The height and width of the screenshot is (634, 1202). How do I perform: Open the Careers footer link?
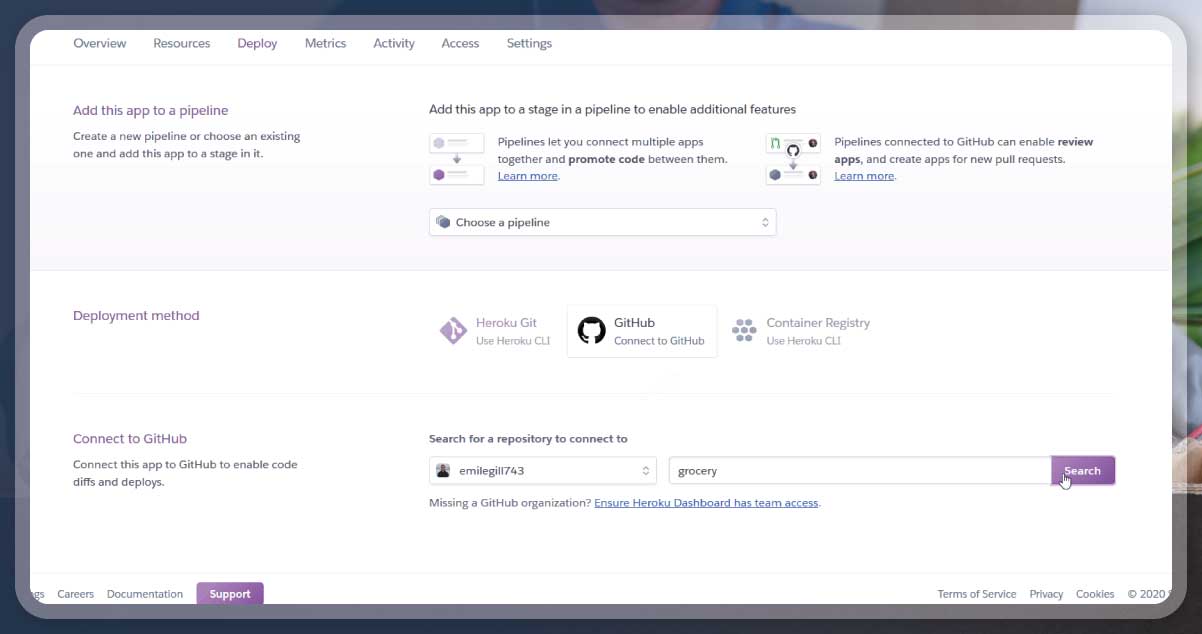(x=75, y=594)
